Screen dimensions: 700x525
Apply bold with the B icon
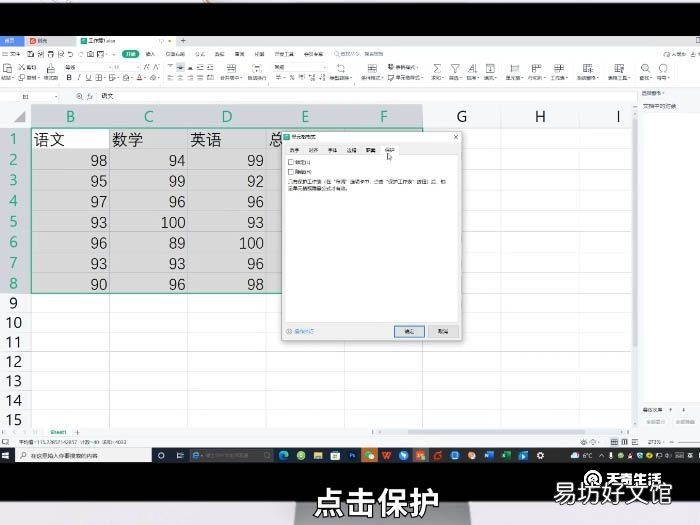[x=69, y=78]
